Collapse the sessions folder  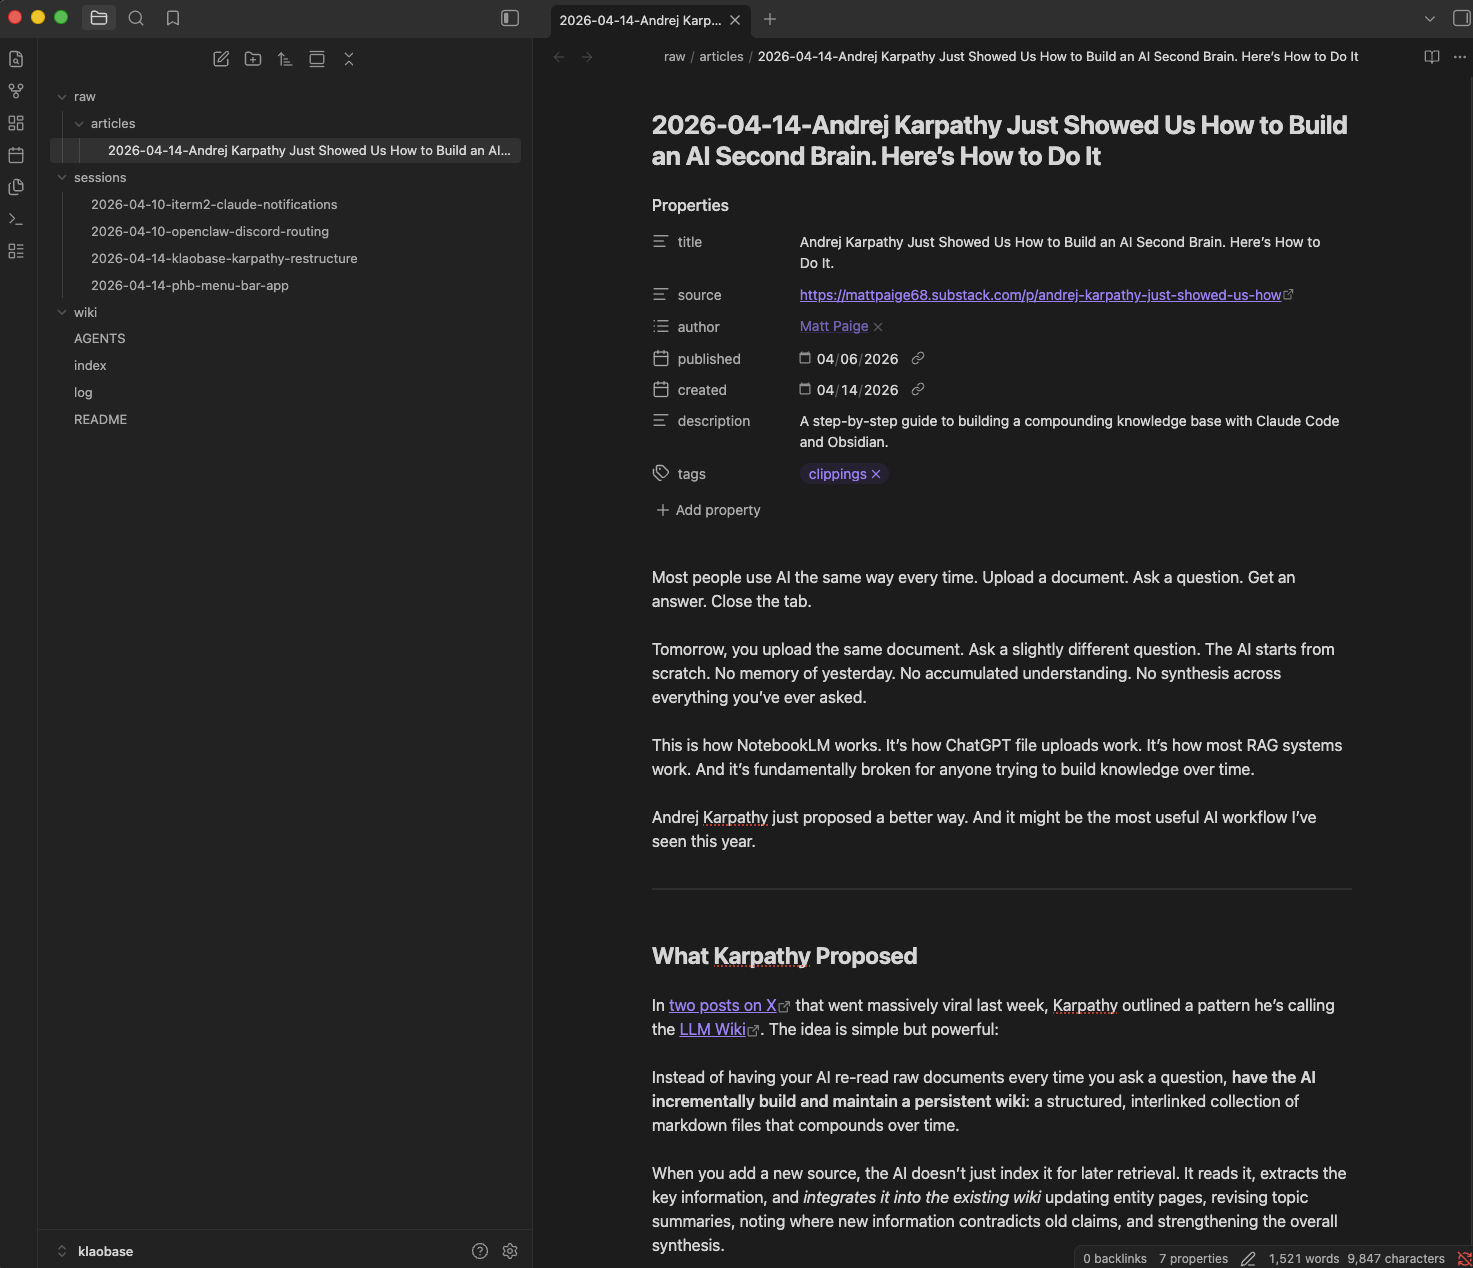63,178
